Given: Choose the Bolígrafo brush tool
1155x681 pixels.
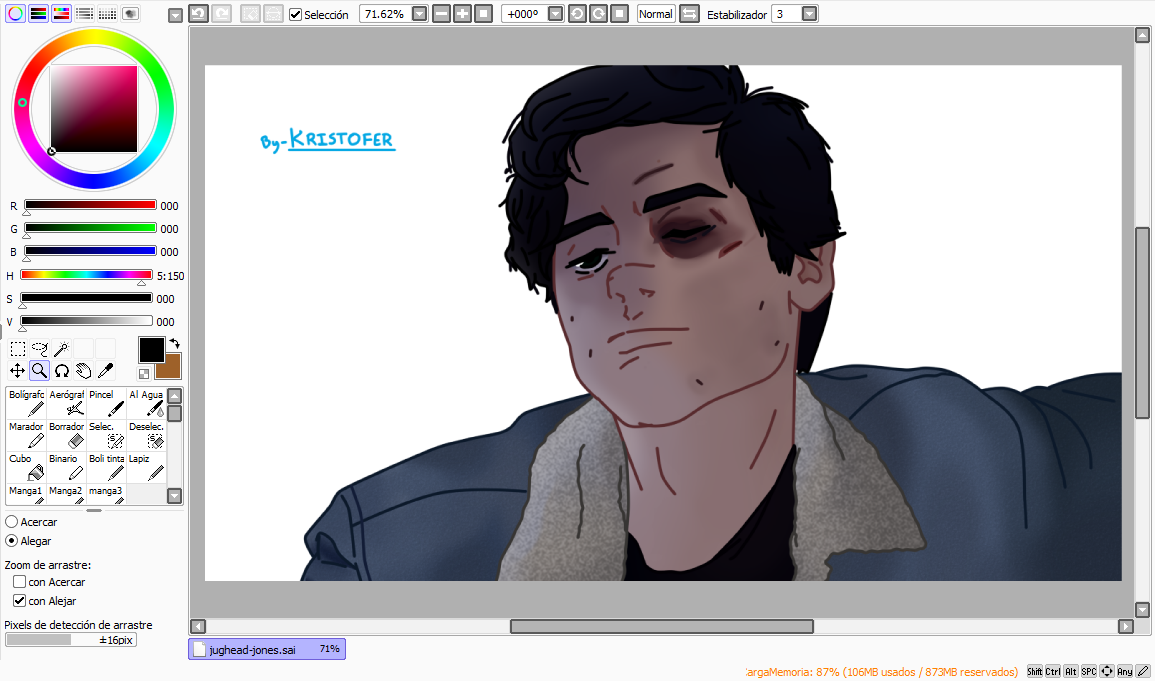Looking at the screenshot, I should point(27,403).
